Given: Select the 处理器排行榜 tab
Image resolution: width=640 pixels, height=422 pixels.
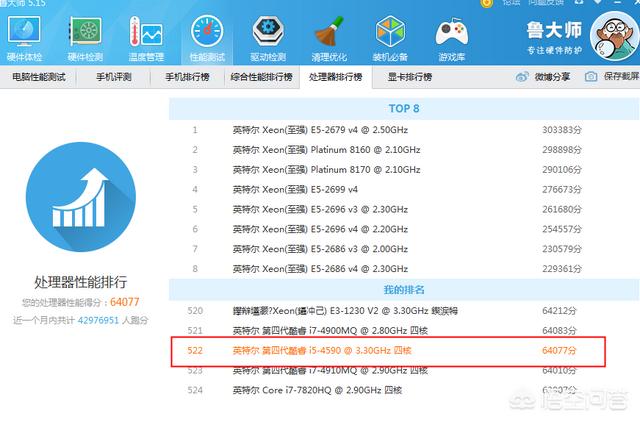Looking at the screenshot, I should 336,77.
